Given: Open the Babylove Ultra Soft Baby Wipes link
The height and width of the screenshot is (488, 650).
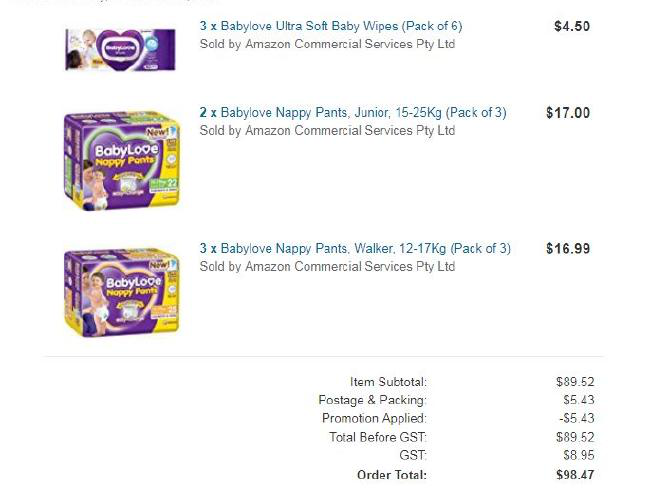Looking at the screenshot, I should coord(331,26).
